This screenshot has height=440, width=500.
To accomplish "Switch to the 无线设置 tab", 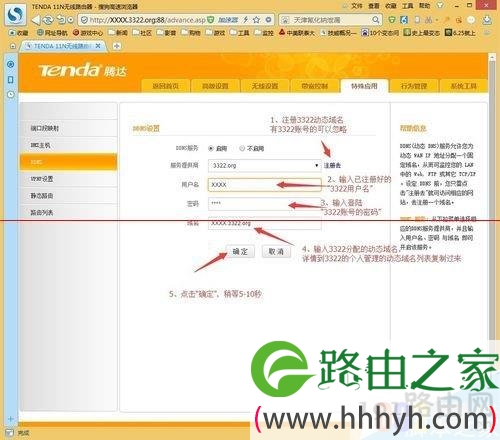I will click(265, 86).
